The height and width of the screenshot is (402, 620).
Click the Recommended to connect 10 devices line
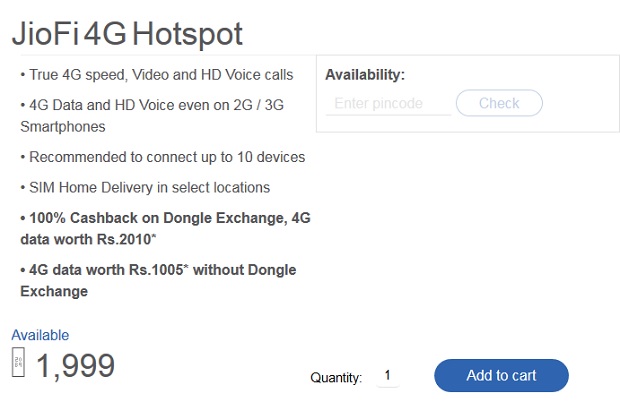(x=163, y=157)
